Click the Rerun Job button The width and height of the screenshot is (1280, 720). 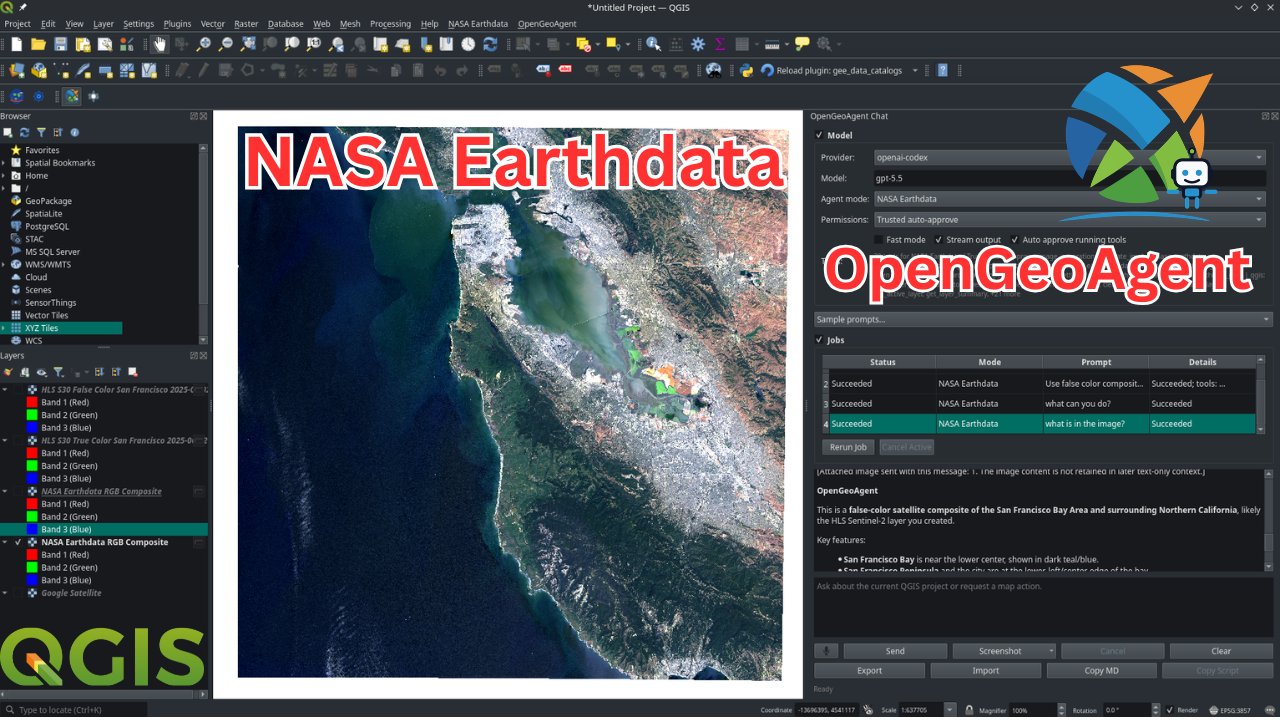[x=848, y=447]
